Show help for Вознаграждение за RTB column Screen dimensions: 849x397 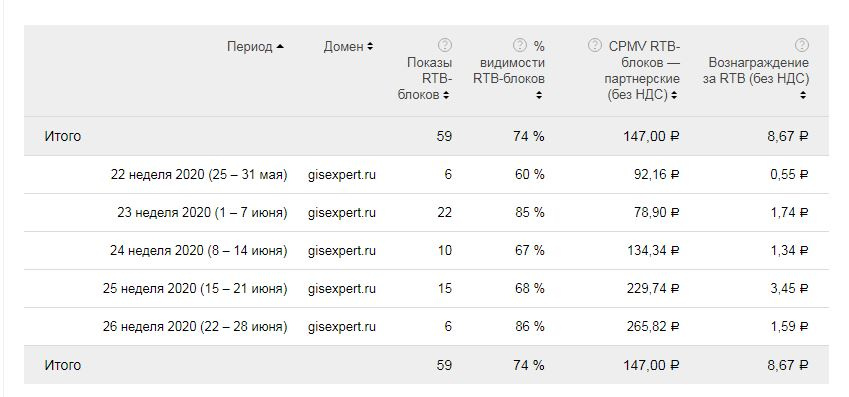point(802,45)
